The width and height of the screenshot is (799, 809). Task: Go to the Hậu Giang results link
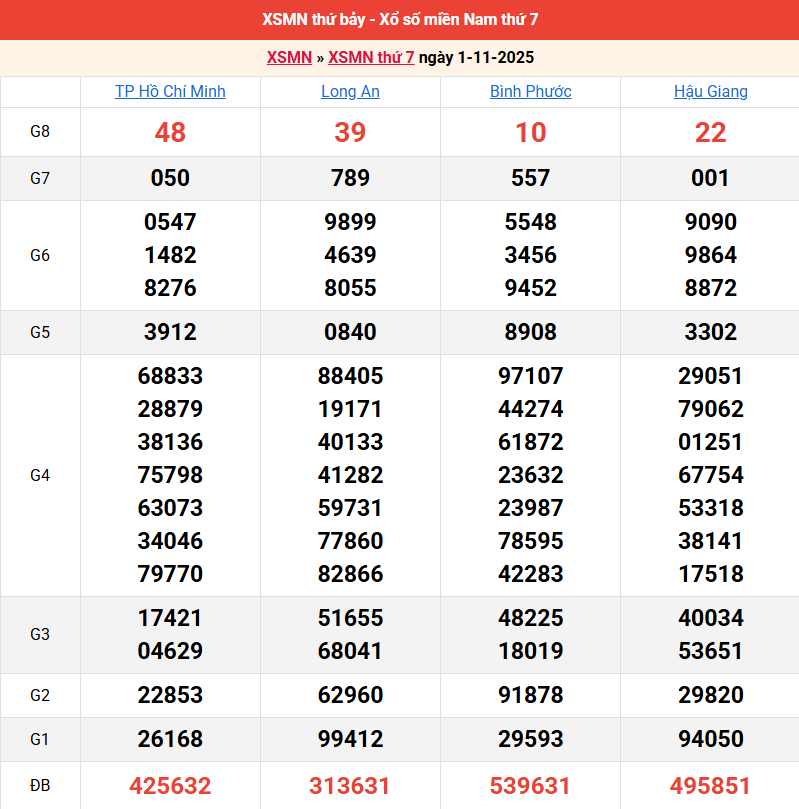pyautogui.click(x=710, y=91)
